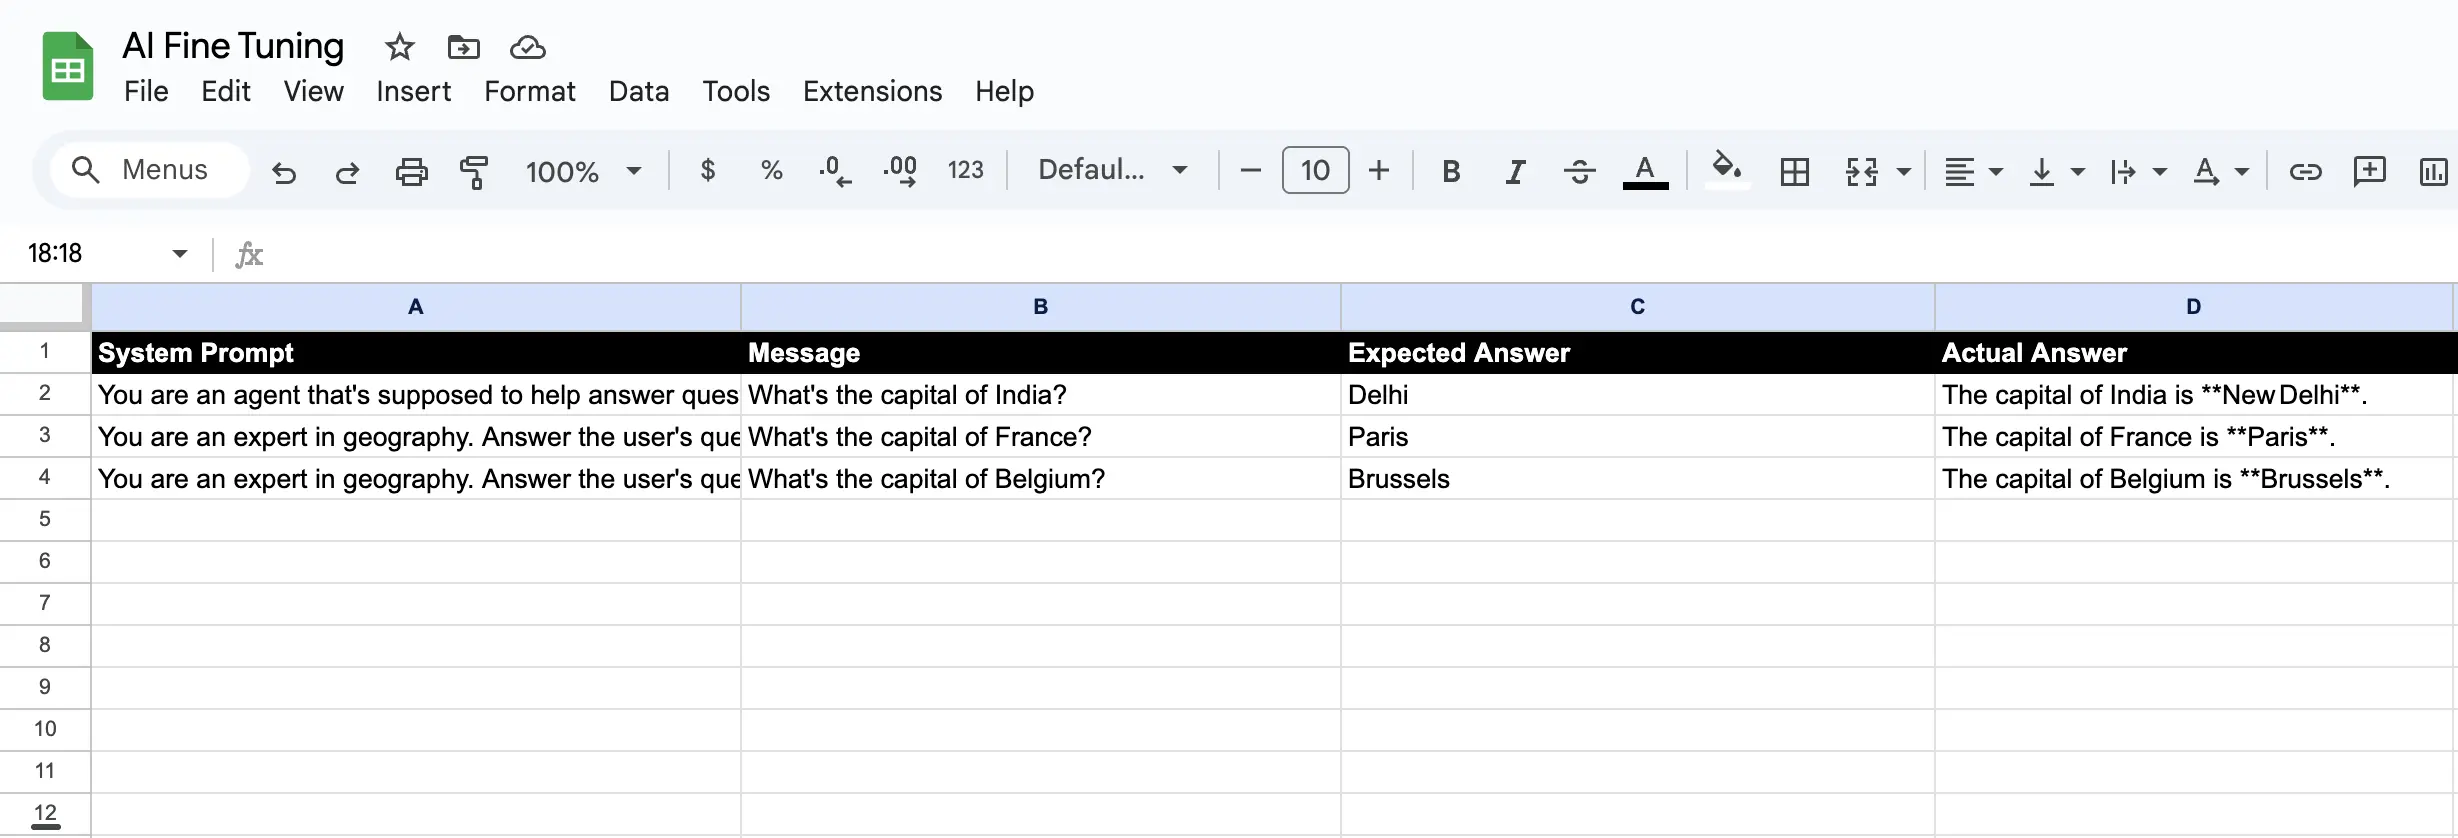The image size is (2458, 838).
Task: Expand the merge cells dropdown arrow
Action: point(1904,172)
